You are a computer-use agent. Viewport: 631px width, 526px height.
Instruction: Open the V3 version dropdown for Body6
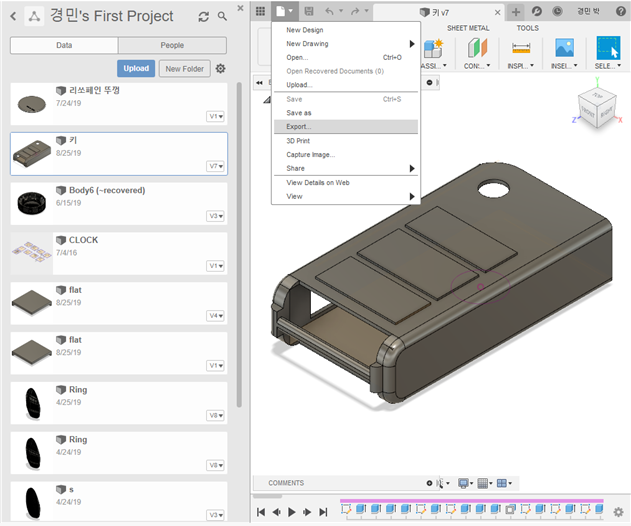pos(216,216)
